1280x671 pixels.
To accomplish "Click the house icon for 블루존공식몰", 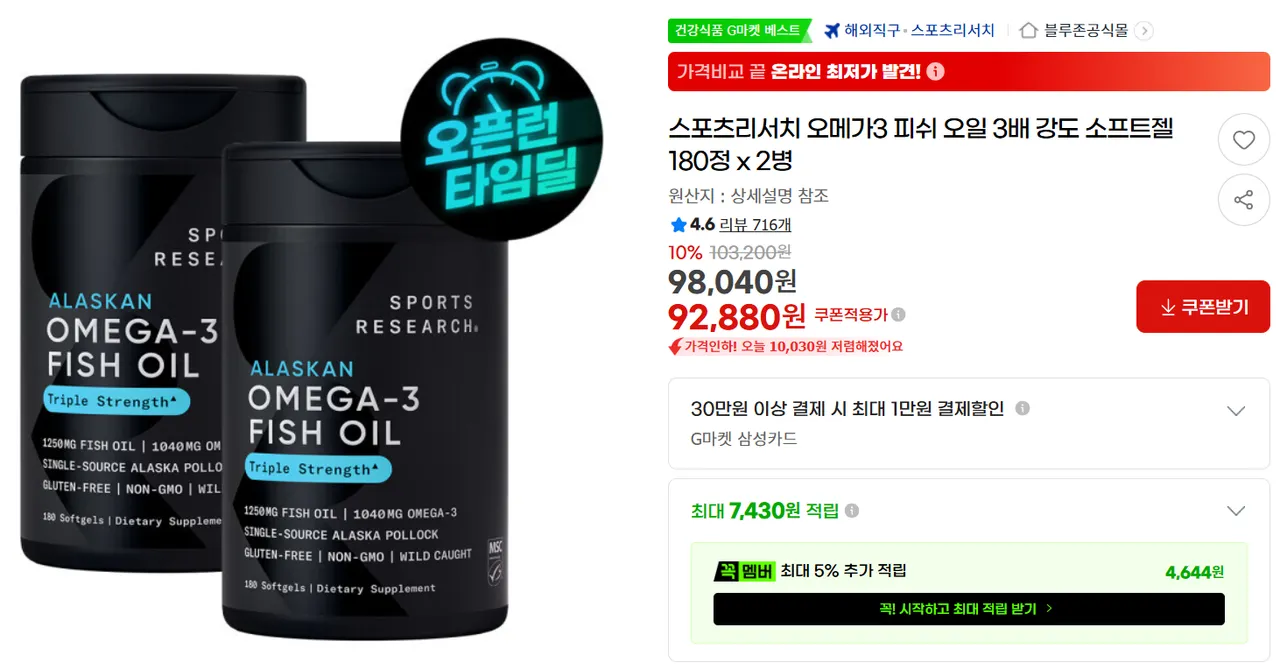I will point(1028,30).
